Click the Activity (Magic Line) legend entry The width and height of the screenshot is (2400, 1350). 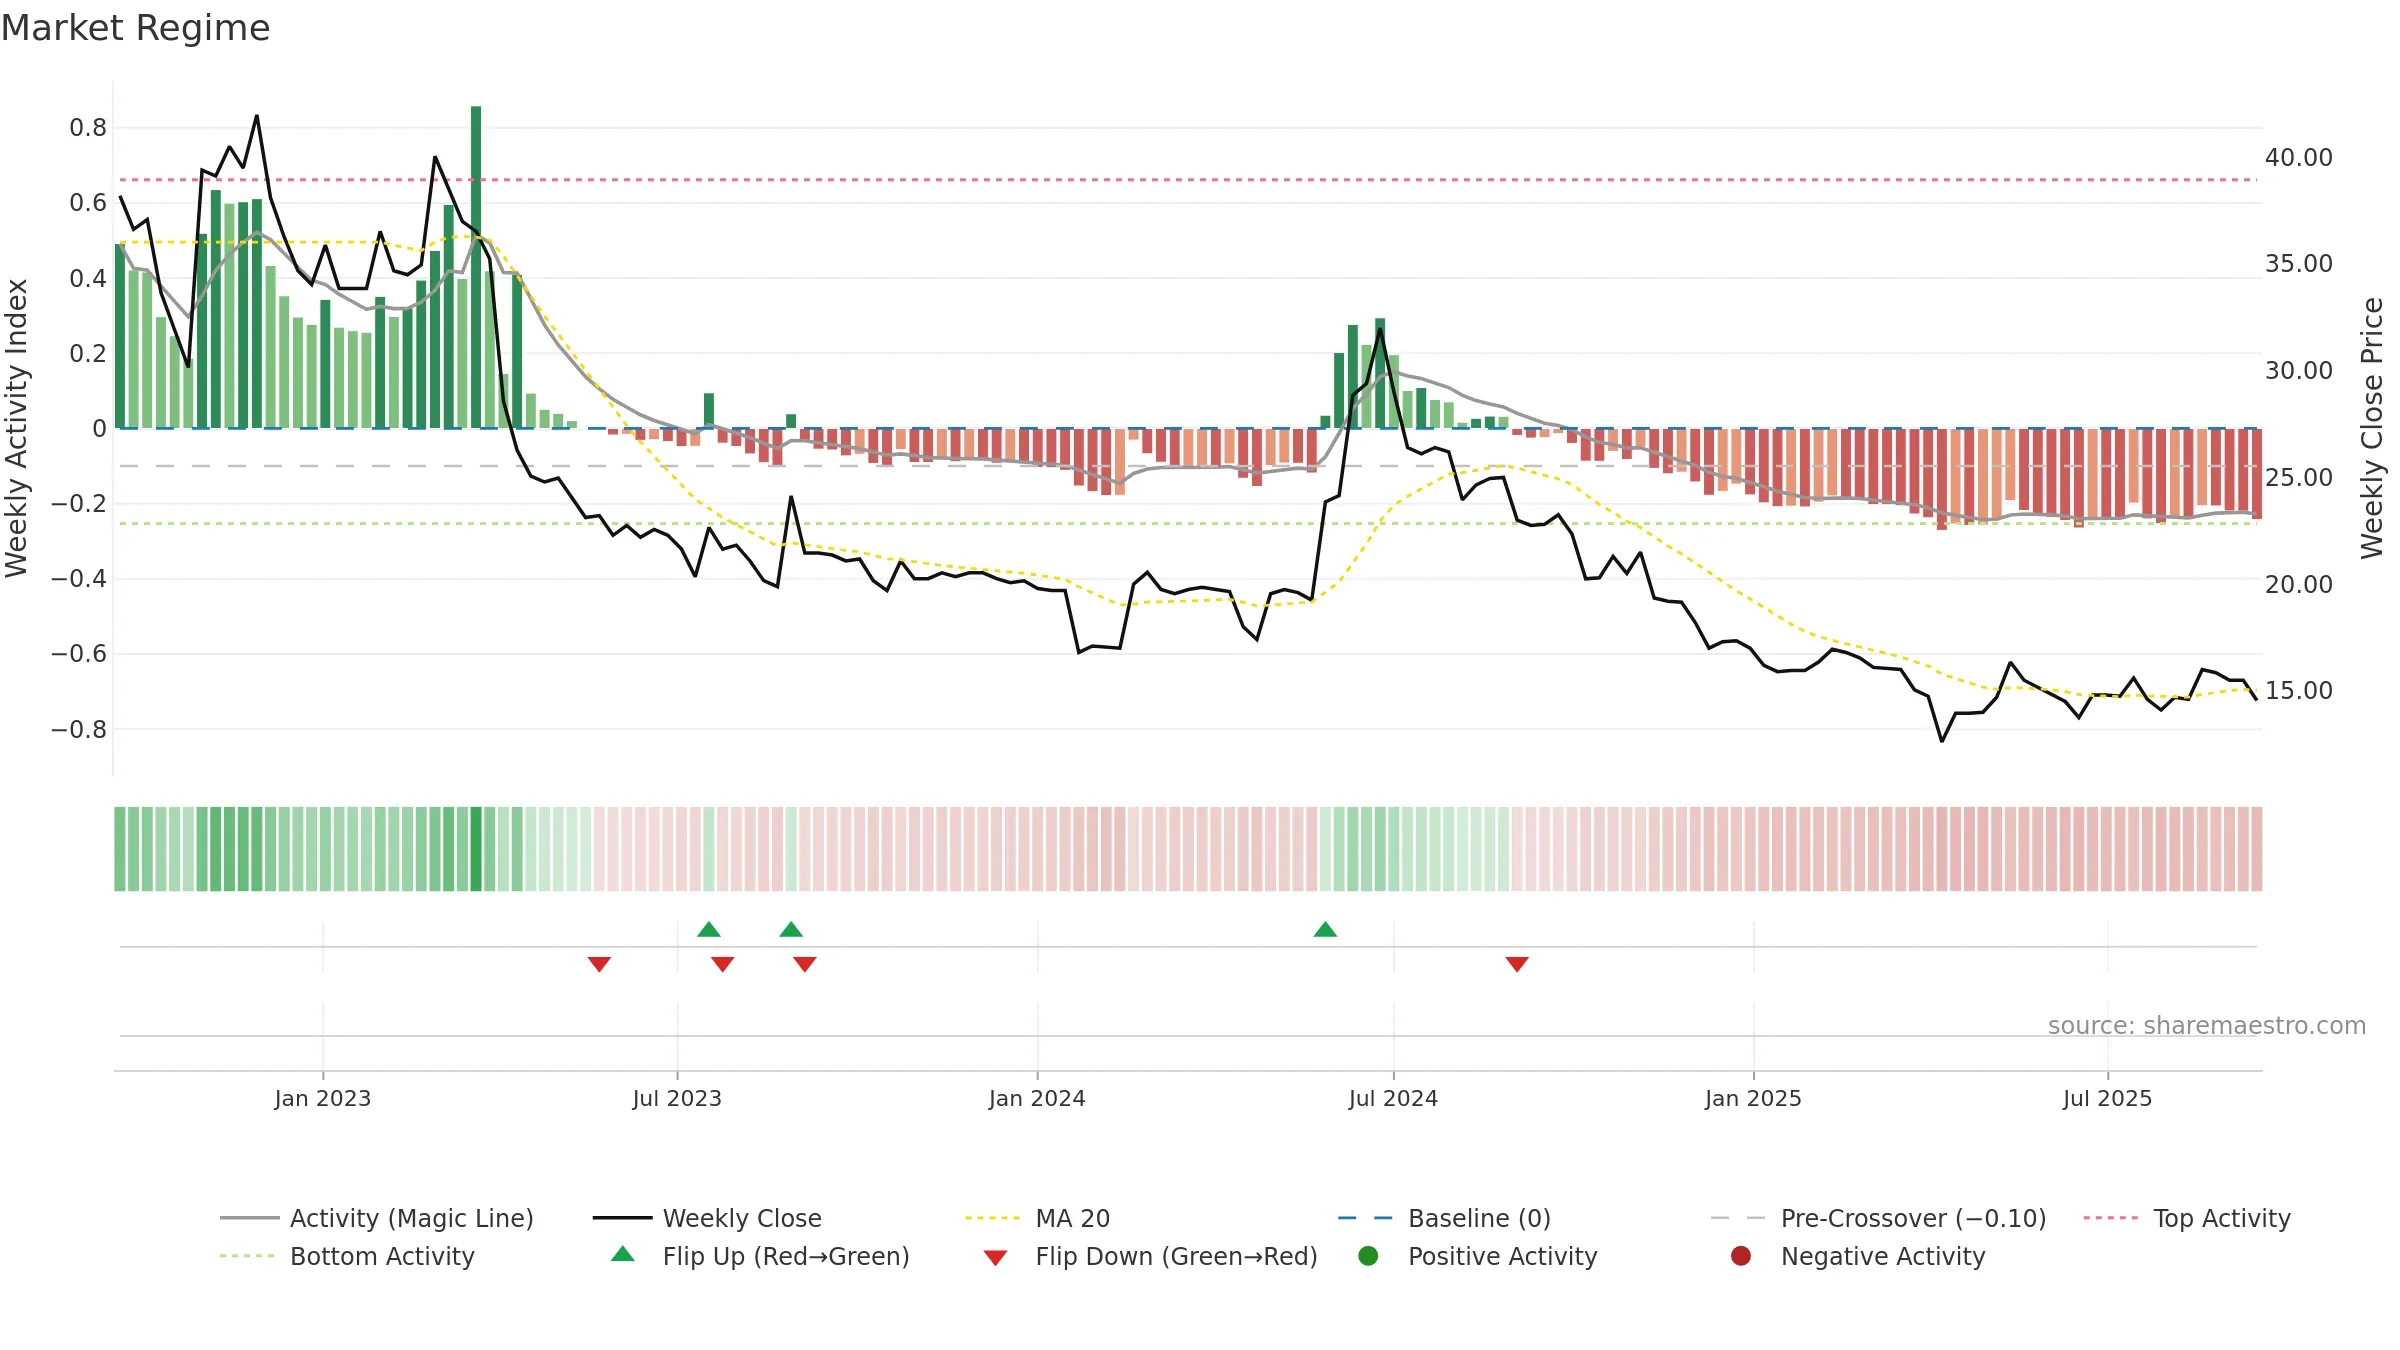click(x=377, y=1218)
